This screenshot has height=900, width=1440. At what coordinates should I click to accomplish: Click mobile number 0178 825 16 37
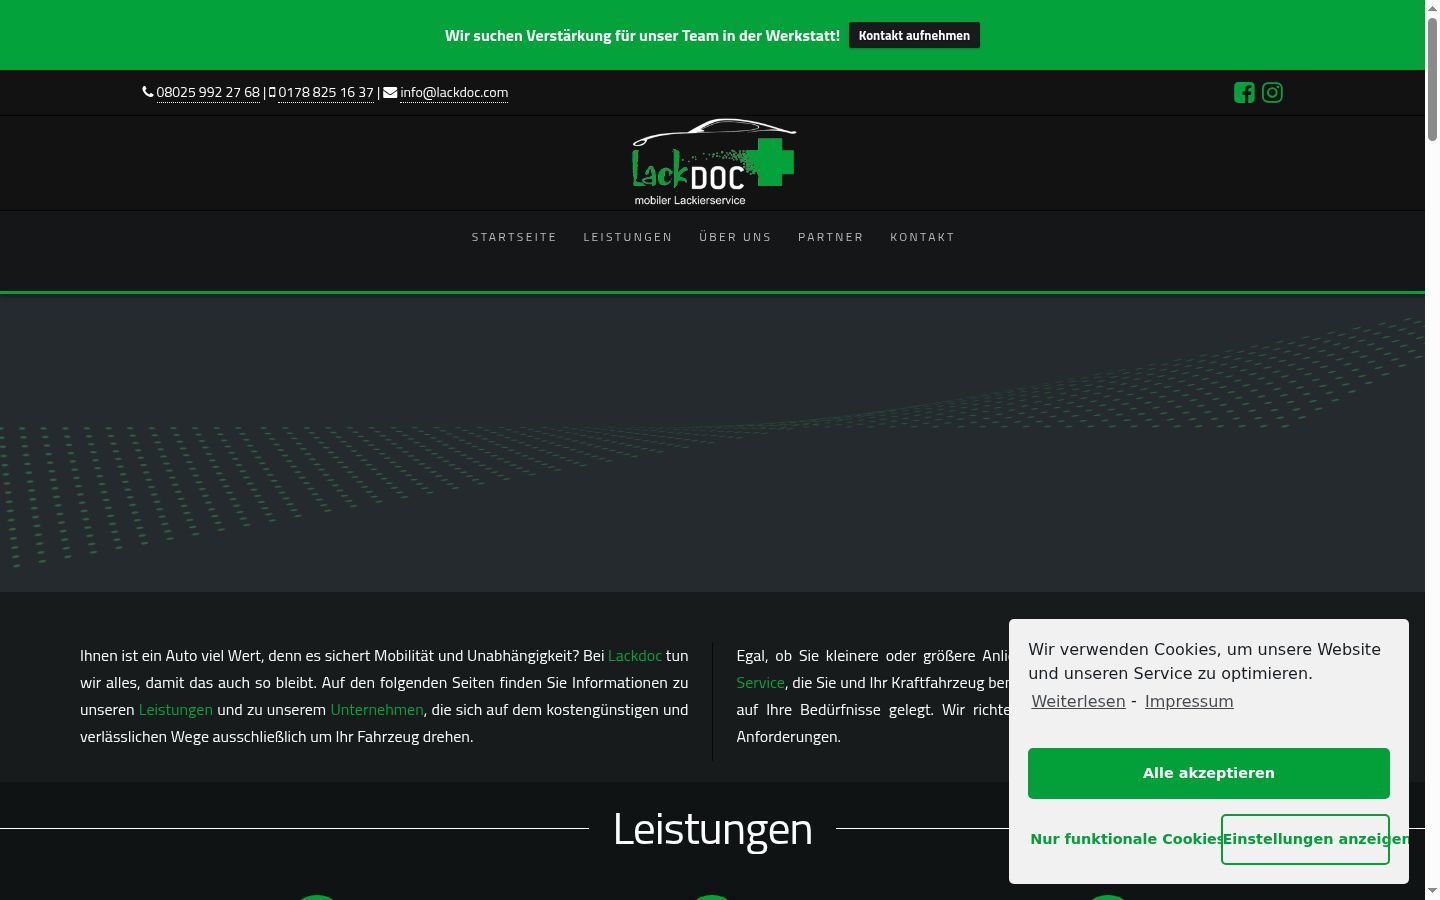[326, 92]
